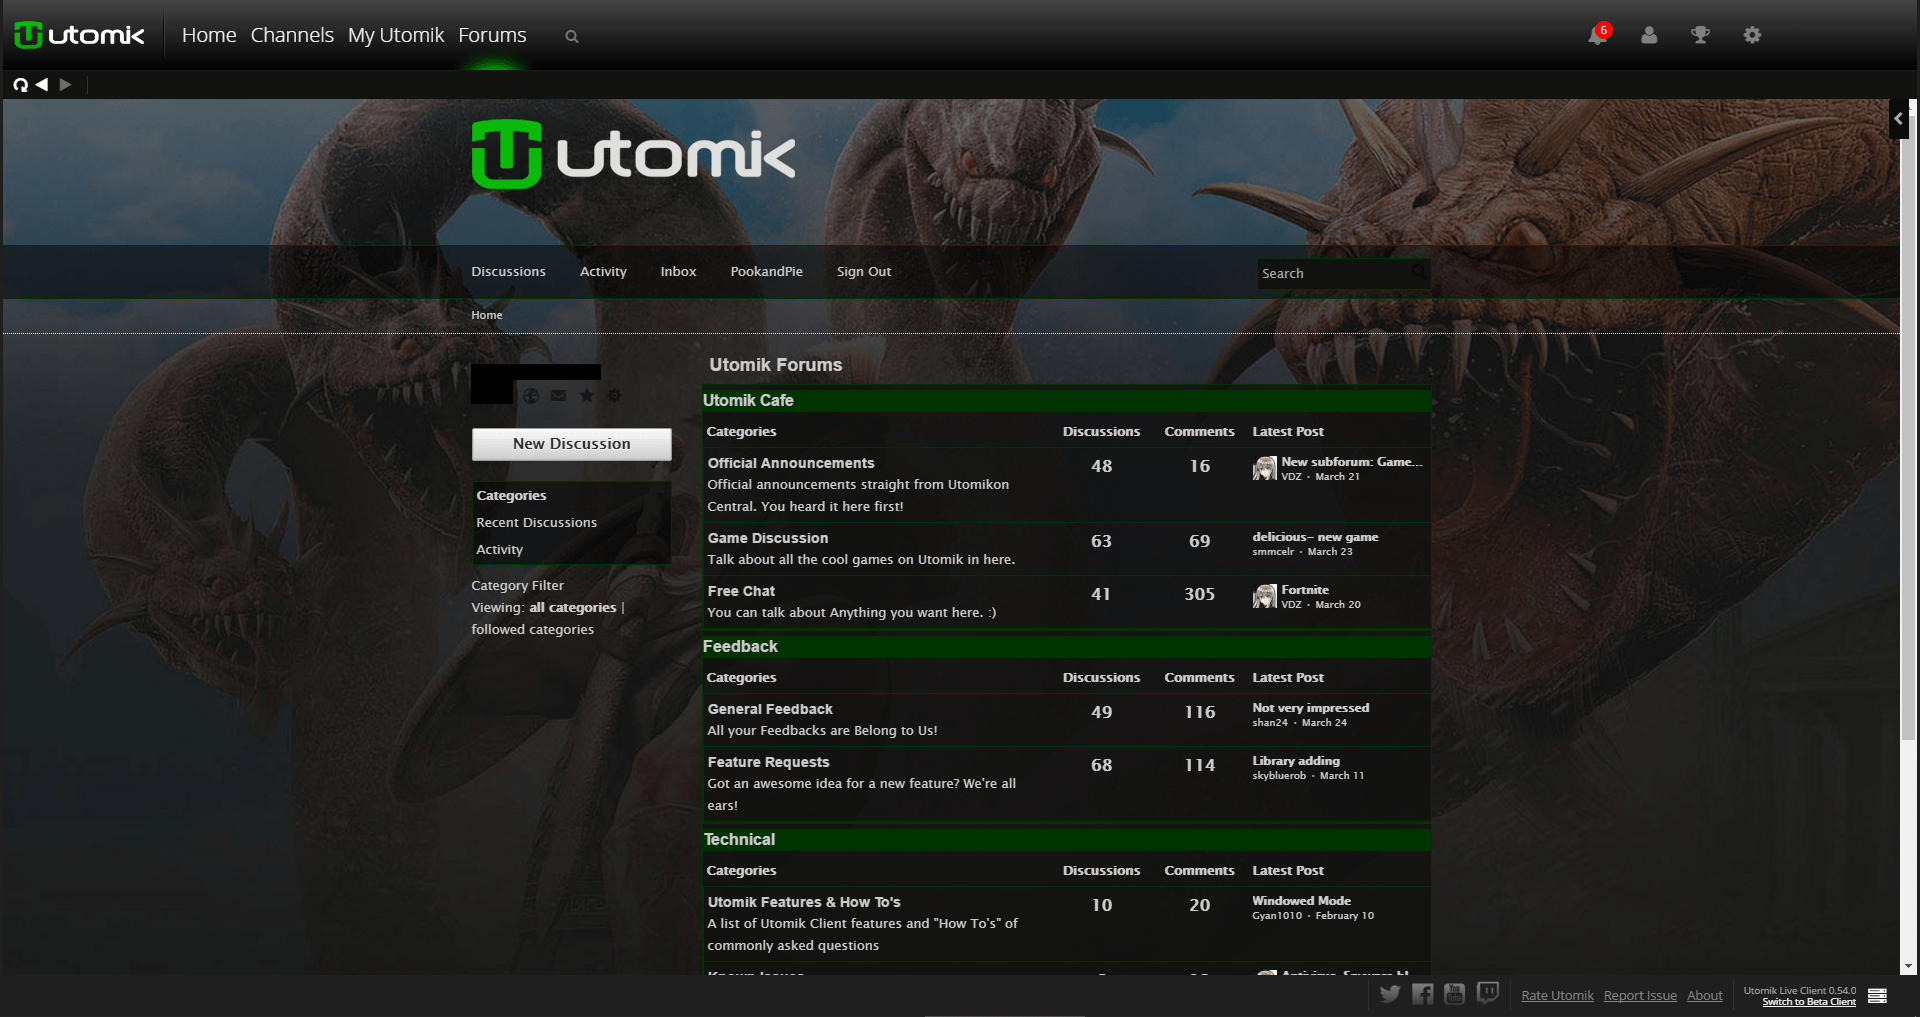Open the Feature Requests category
The height and width of the screenshot is (1017, 1920).
(x=768, y=762)
